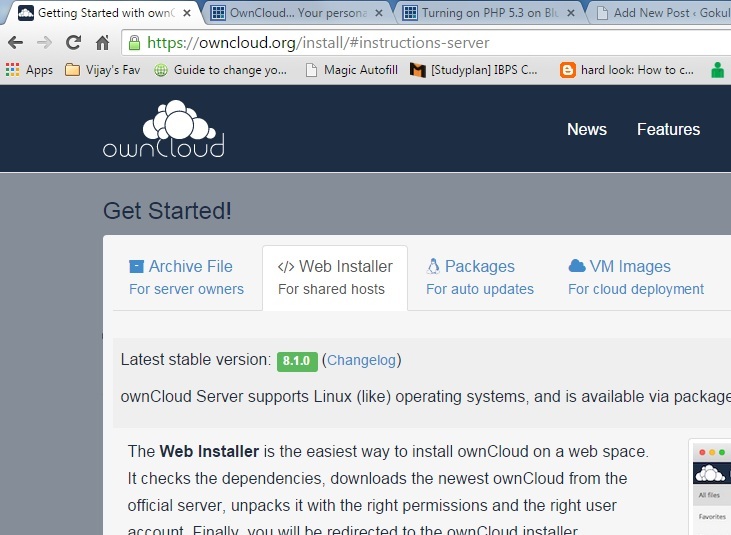The image size is (731, 535).
Task: Switch to OwnCloud... Your persona browser tab
Action: point(298,13)
